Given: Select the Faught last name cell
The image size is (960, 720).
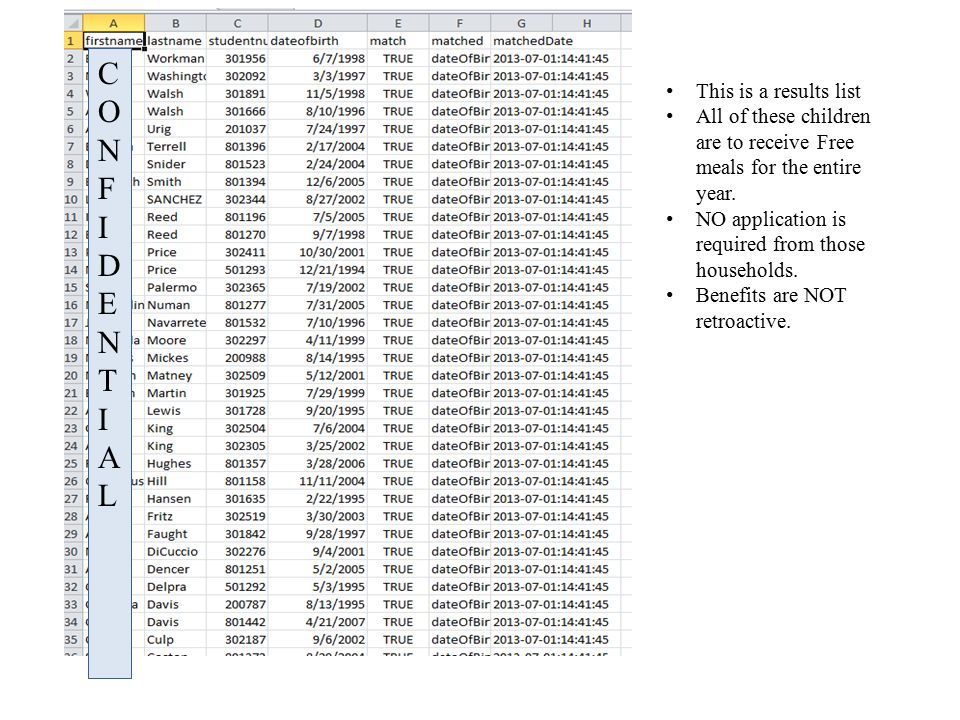Looking at the screenshot, I should coord(176,534).
